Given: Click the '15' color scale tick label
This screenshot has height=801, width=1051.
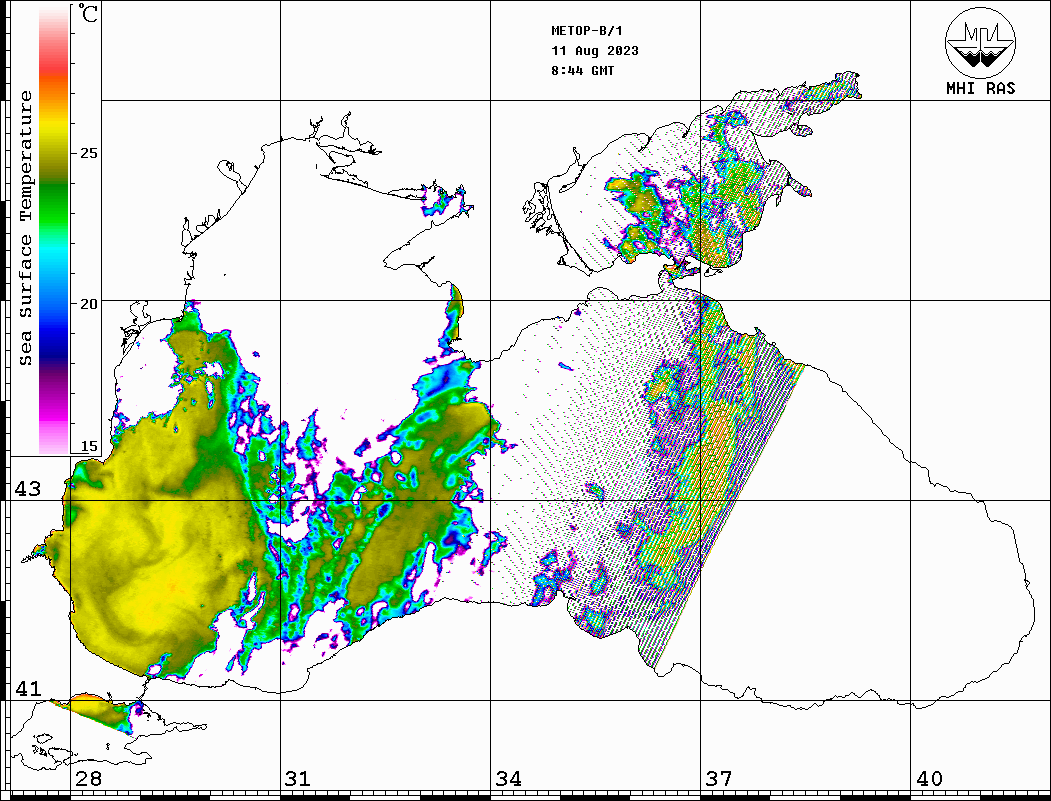Looking at the screenshot, I should (x=88, y=446).
